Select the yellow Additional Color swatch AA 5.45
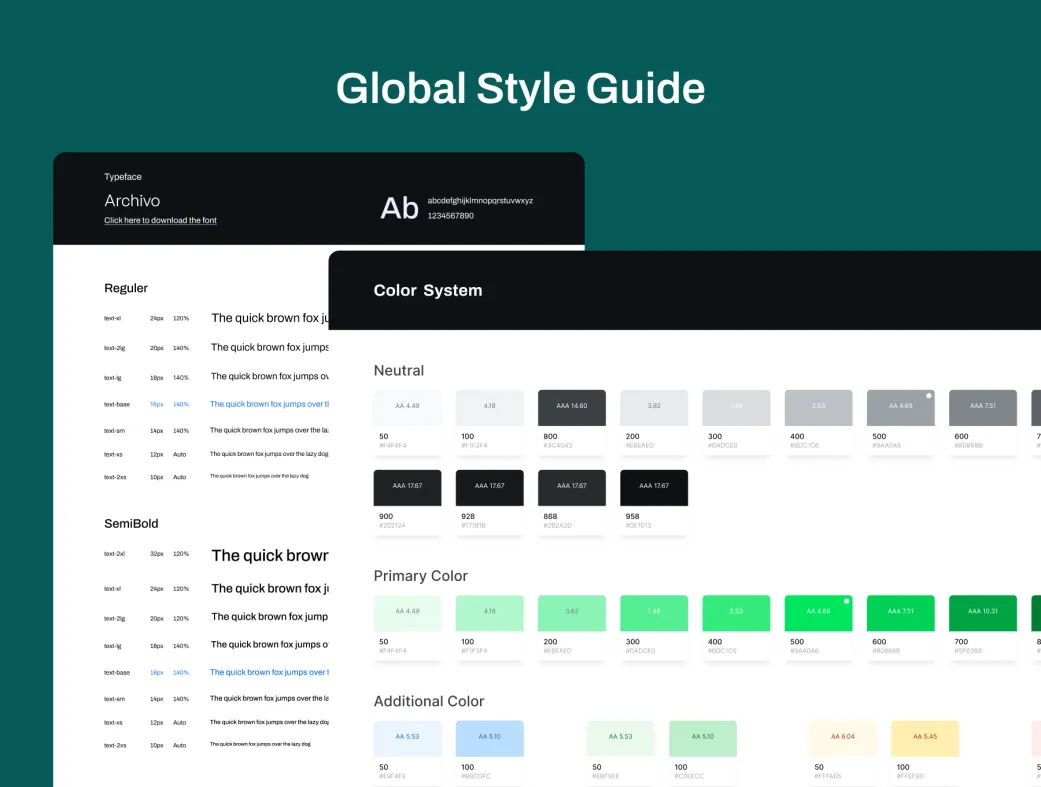This screenshot has height=787, width=1041. point(924,738)
